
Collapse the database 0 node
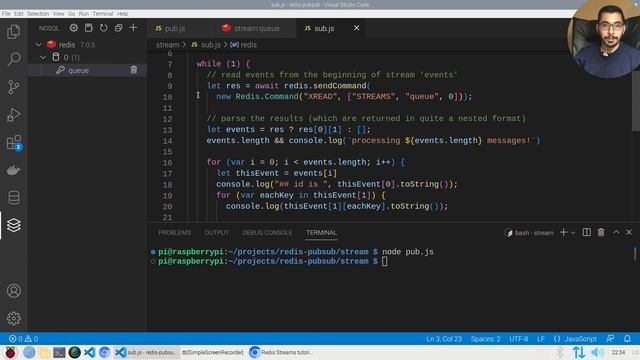[x=43, y=58]
